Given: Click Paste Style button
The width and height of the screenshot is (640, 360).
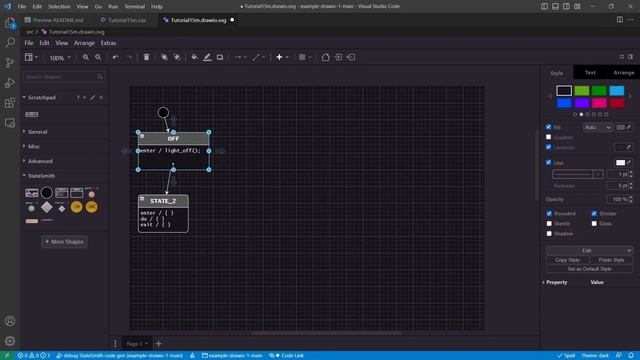Looking at the screenshot, I should click(611, 260).
